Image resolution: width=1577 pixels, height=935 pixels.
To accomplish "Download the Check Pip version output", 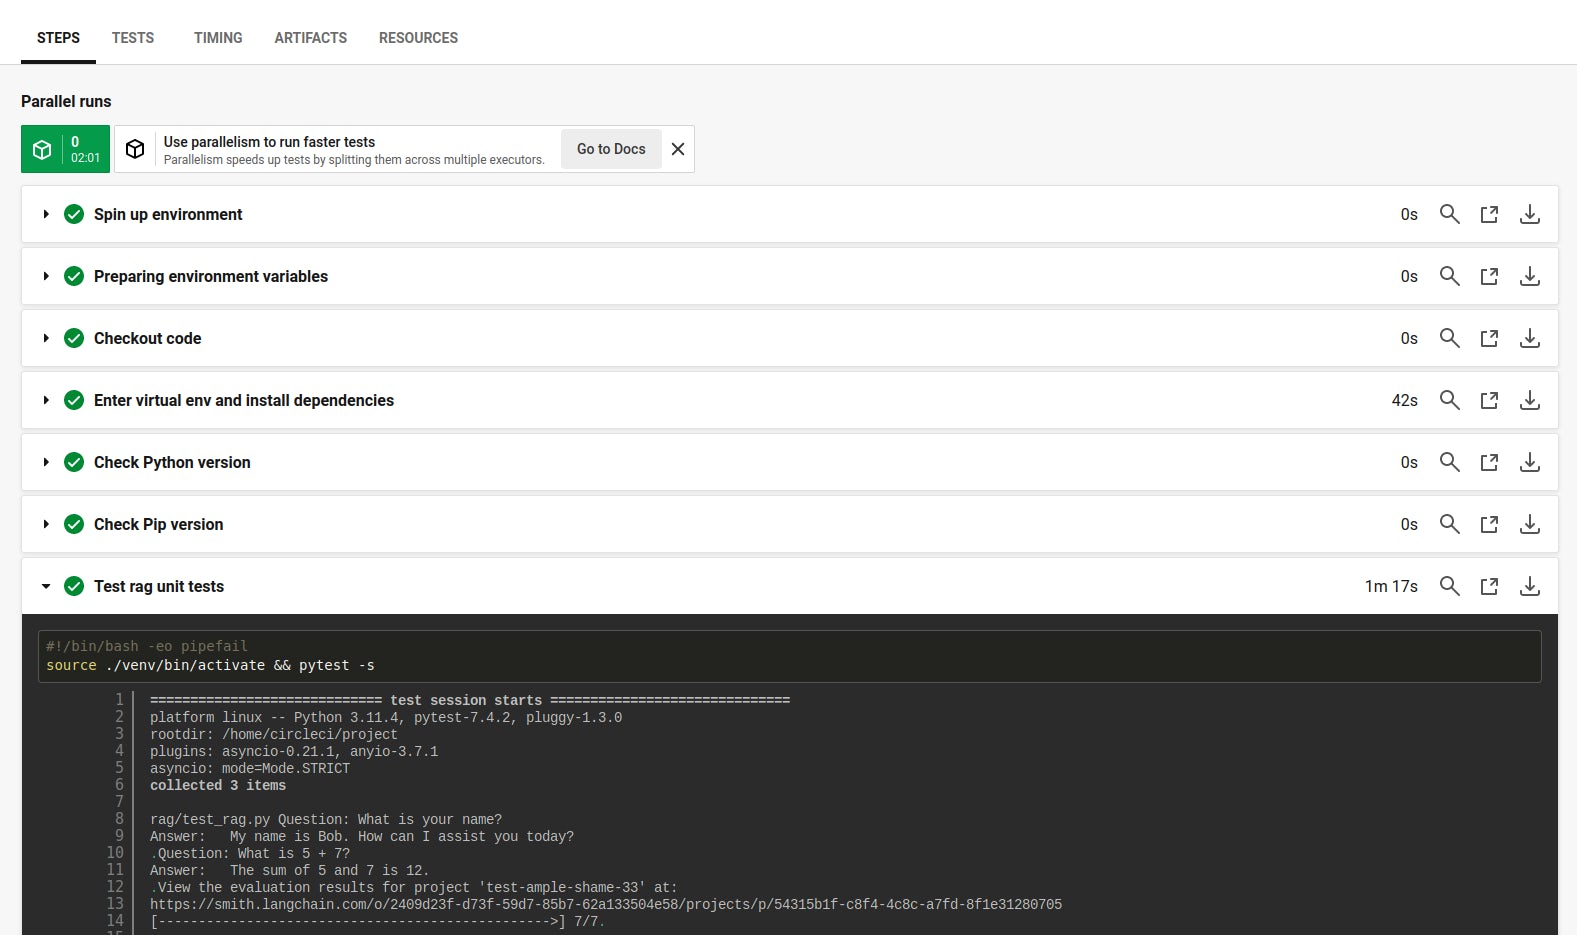I will coord(1529,524).
